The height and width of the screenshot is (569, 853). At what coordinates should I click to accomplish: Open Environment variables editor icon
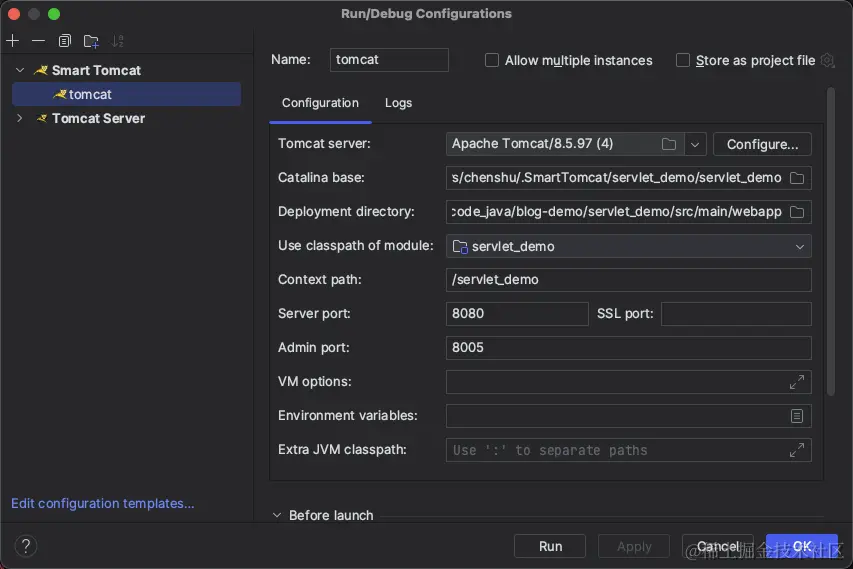(797, 416)
